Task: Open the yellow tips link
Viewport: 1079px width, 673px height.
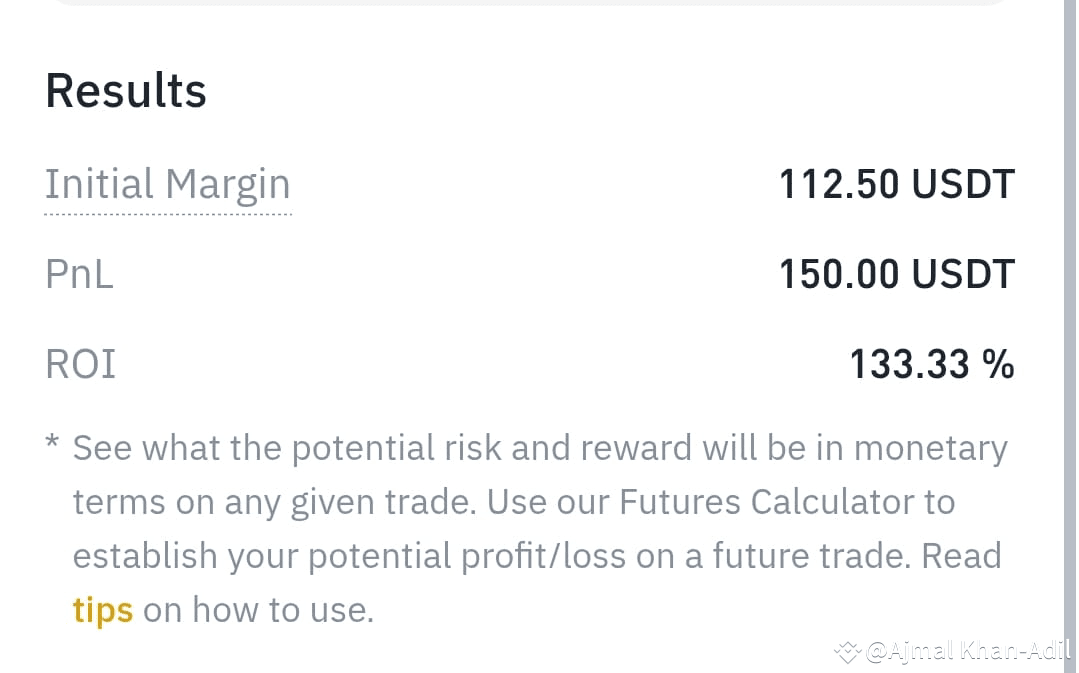Action: click(103, 610)
